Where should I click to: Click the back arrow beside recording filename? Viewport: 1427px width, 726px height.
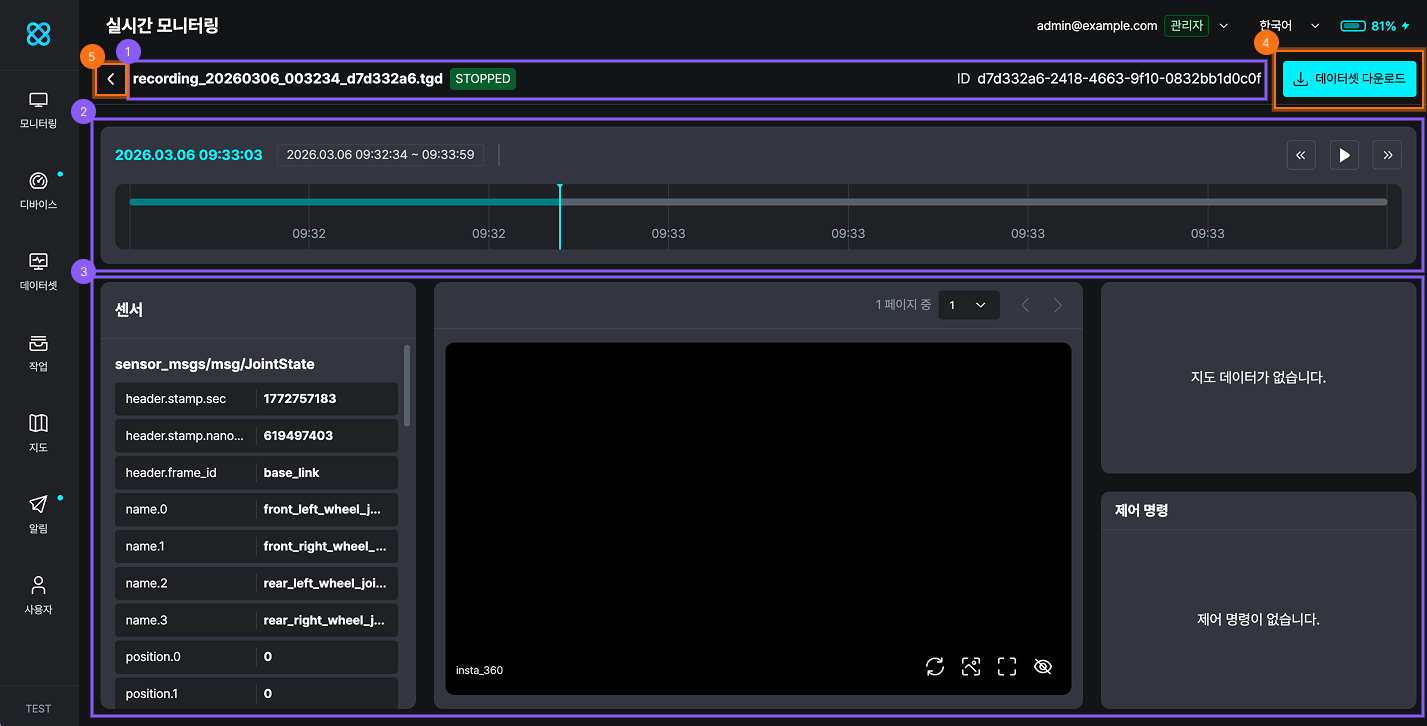click(111, 79)
